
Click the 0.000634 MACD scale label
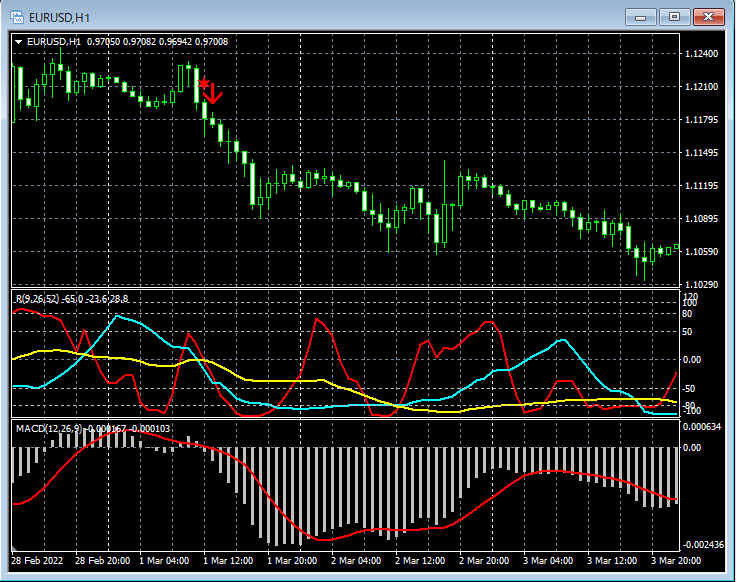pyautogui.click(x=704, y=427)
